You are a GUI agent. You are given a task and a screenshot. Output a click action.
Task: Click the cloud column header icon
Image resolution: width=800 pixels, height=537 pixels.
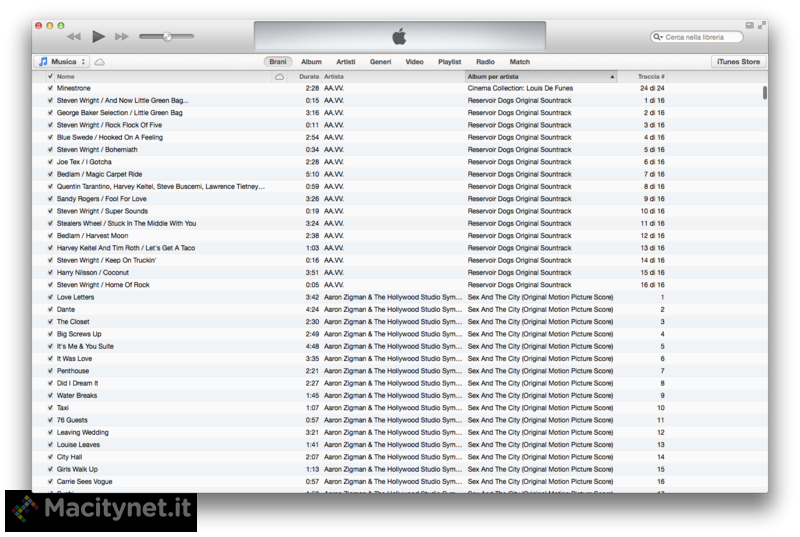280,76
